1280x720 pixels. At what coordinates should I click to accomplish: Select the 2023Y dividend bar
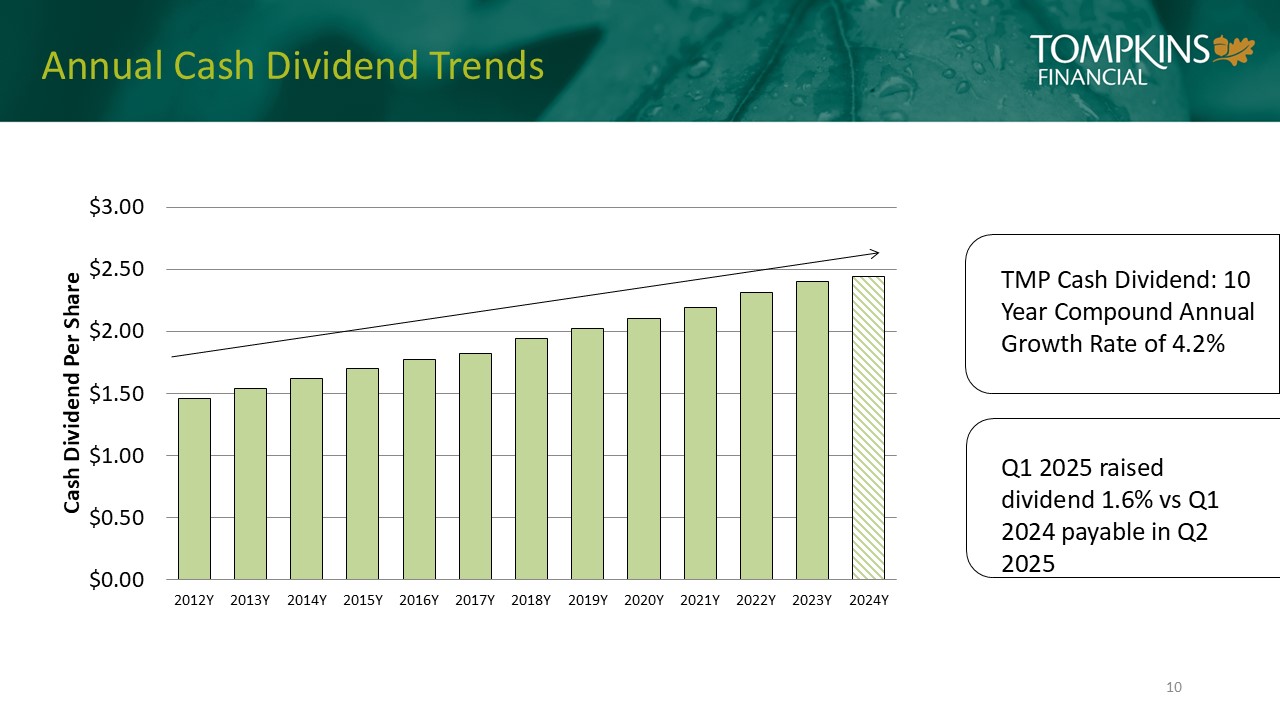[812, 430]
